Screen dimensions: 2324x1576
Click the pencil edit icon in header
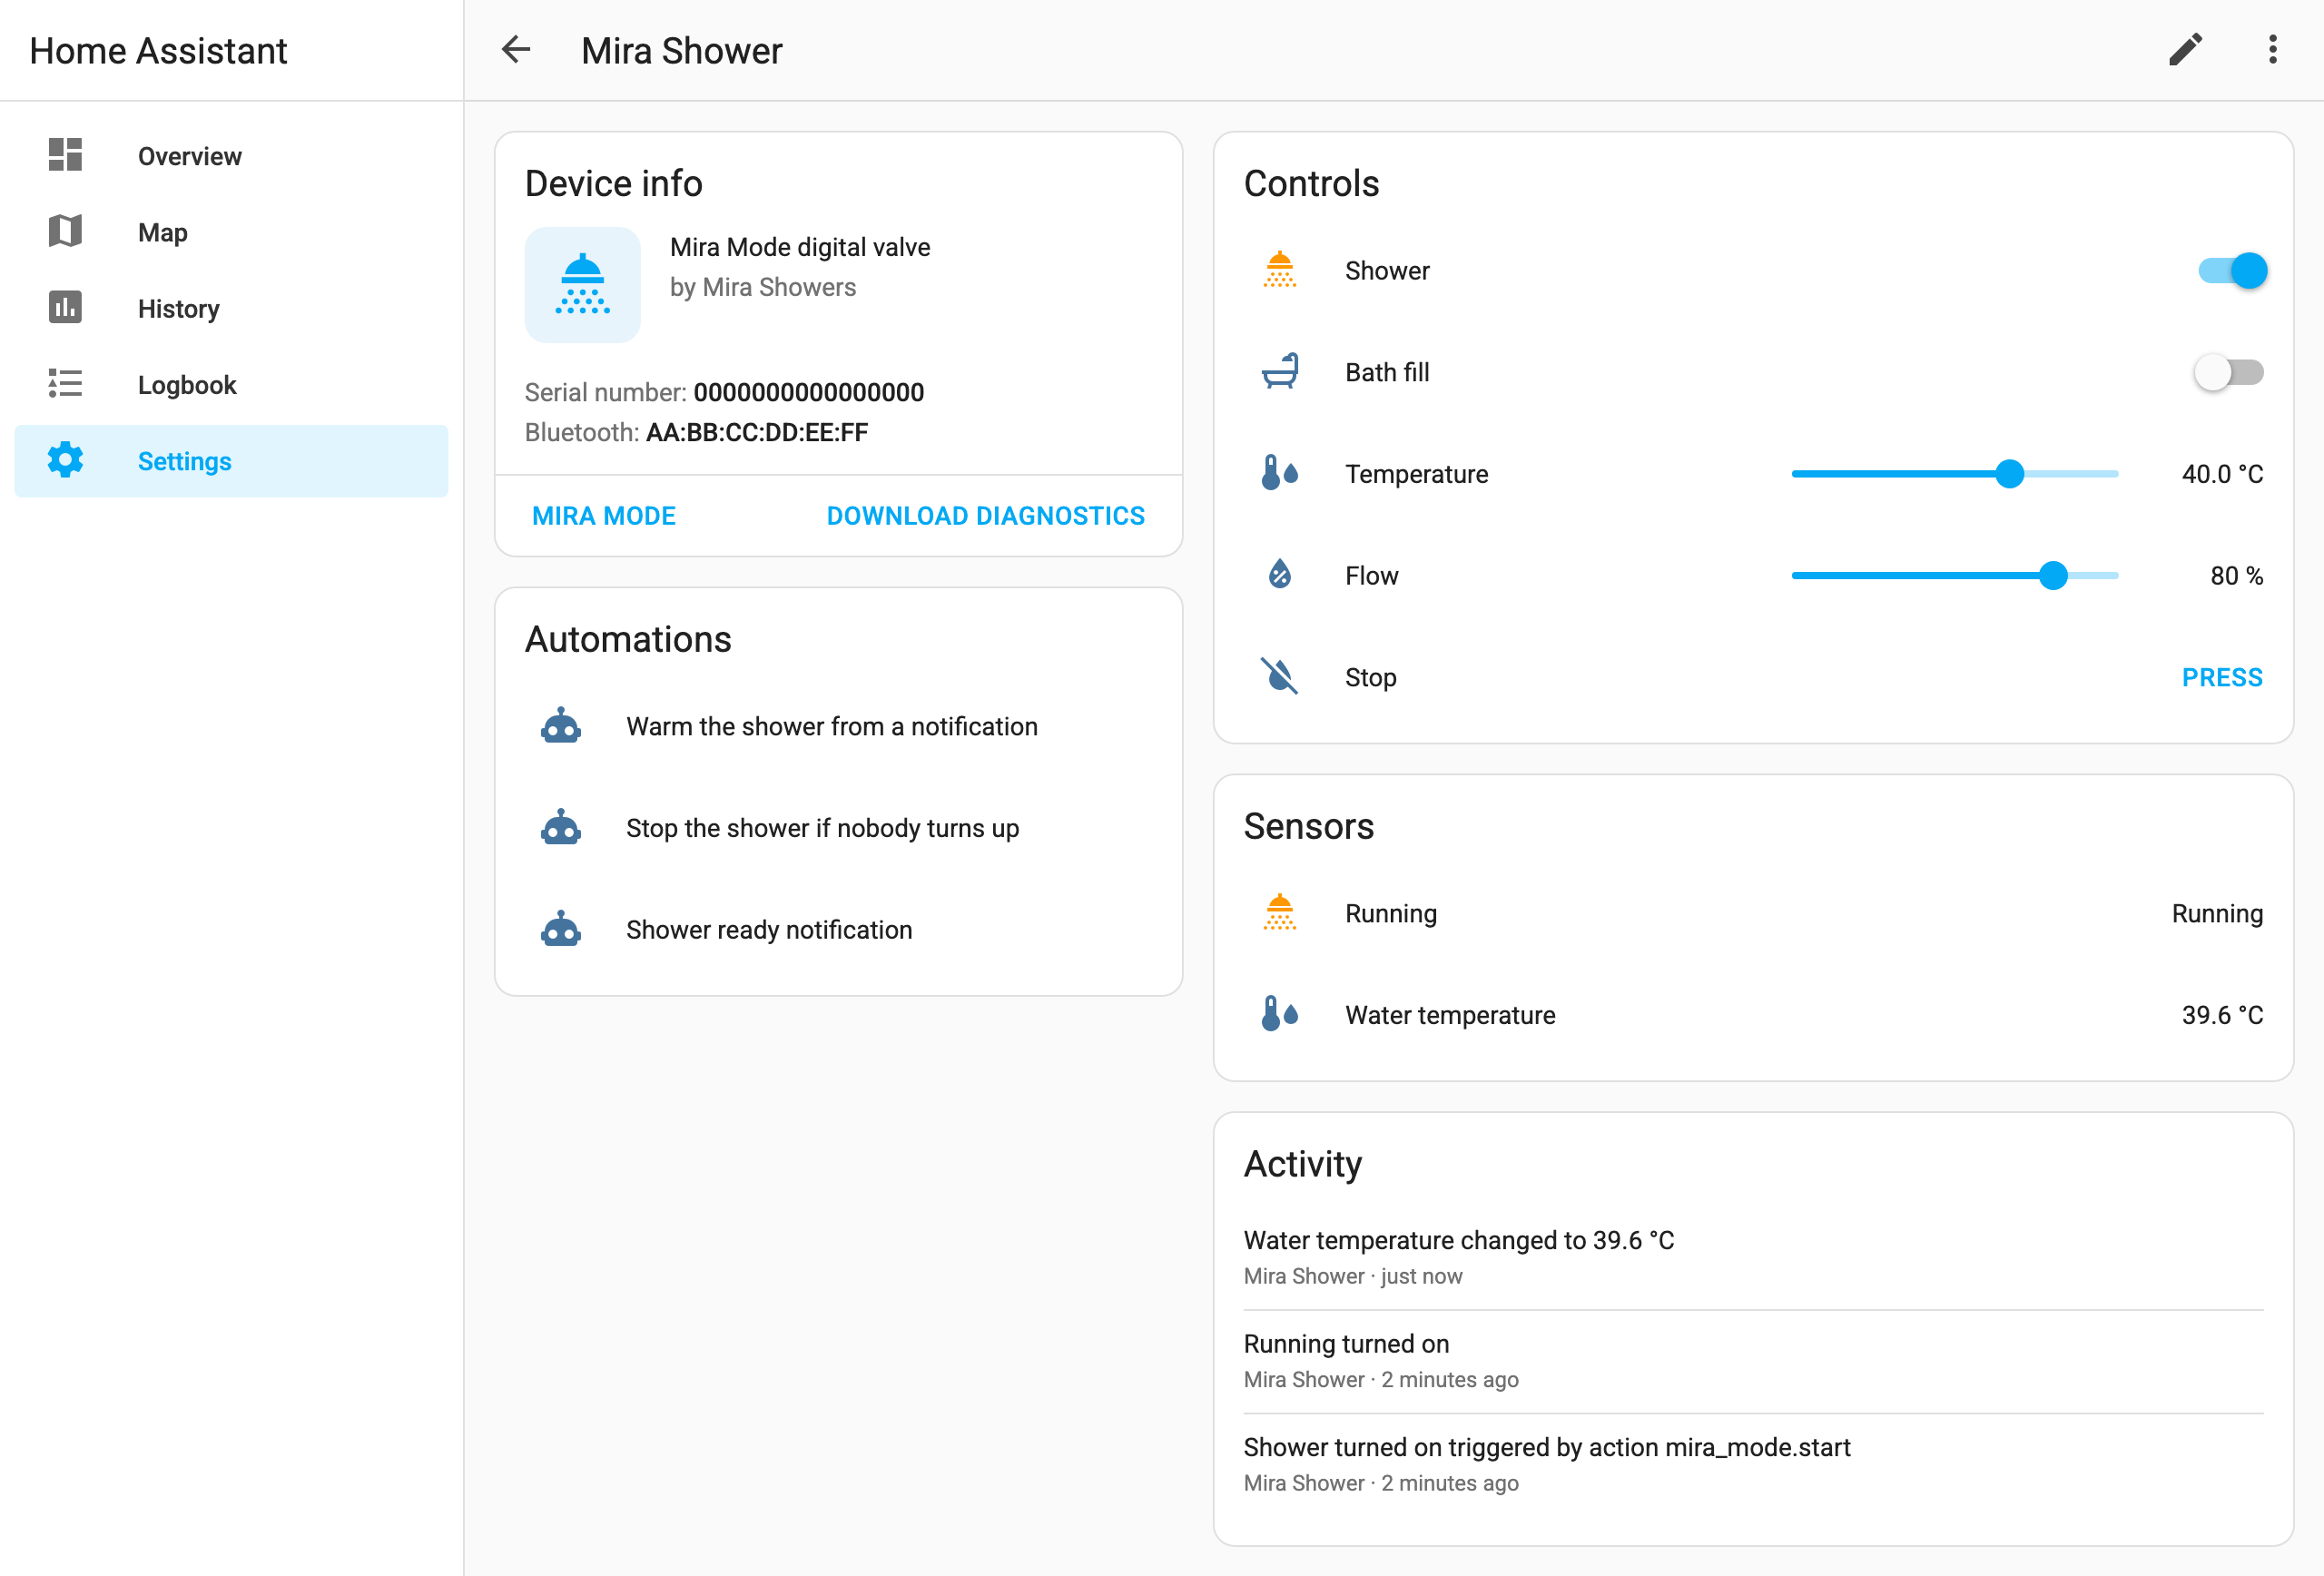pos(2185,49)
